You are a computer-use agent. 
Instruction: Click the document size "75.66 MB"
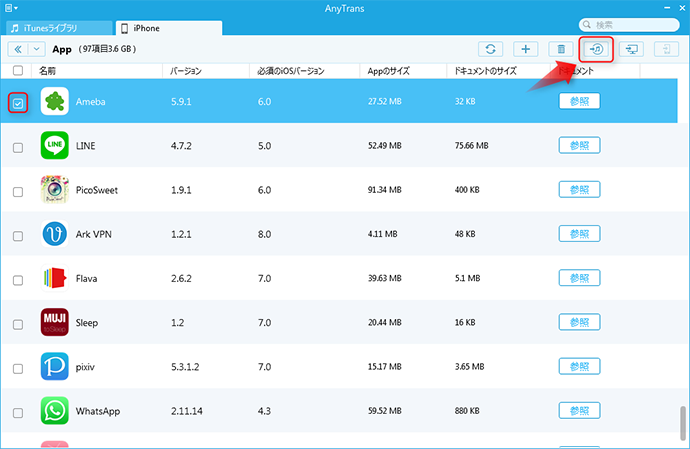(472, 146)
